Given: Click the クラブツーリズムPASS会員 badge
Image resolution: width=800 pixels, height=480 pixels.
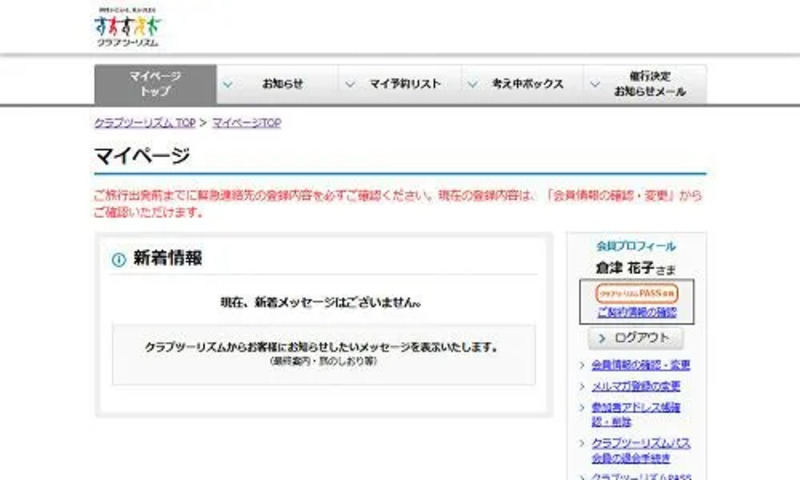Looking at the screenshot, I should click(x=637, y=293).
